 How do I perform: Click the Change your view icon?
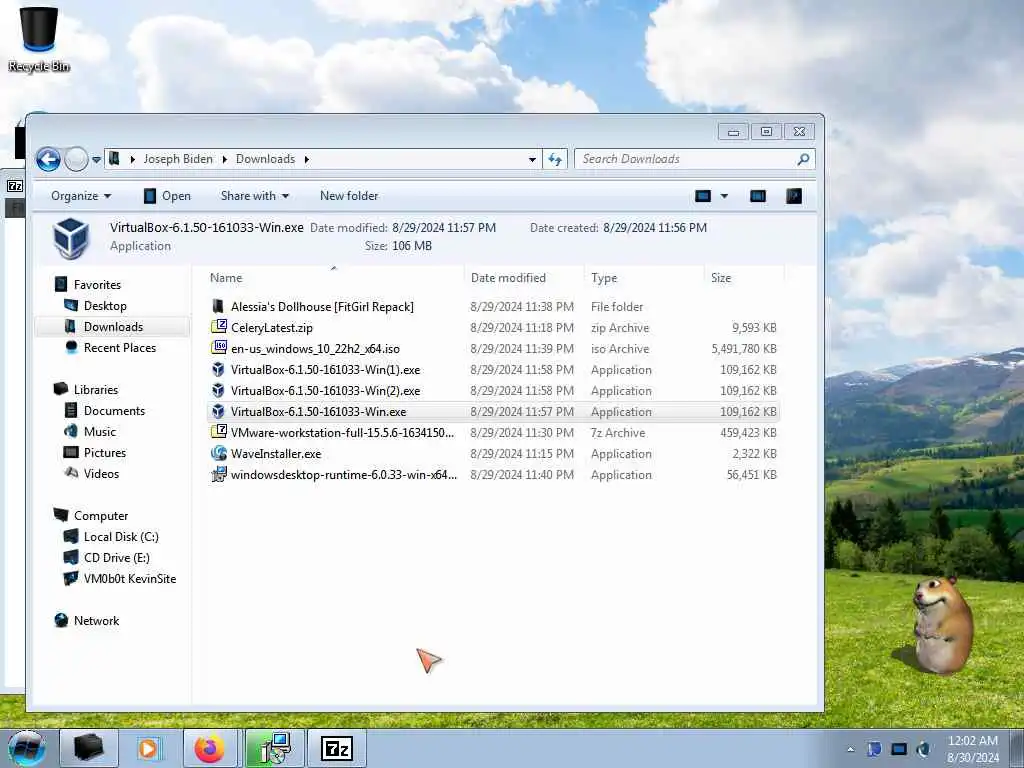pyautogui.click(x=703, y=196)
